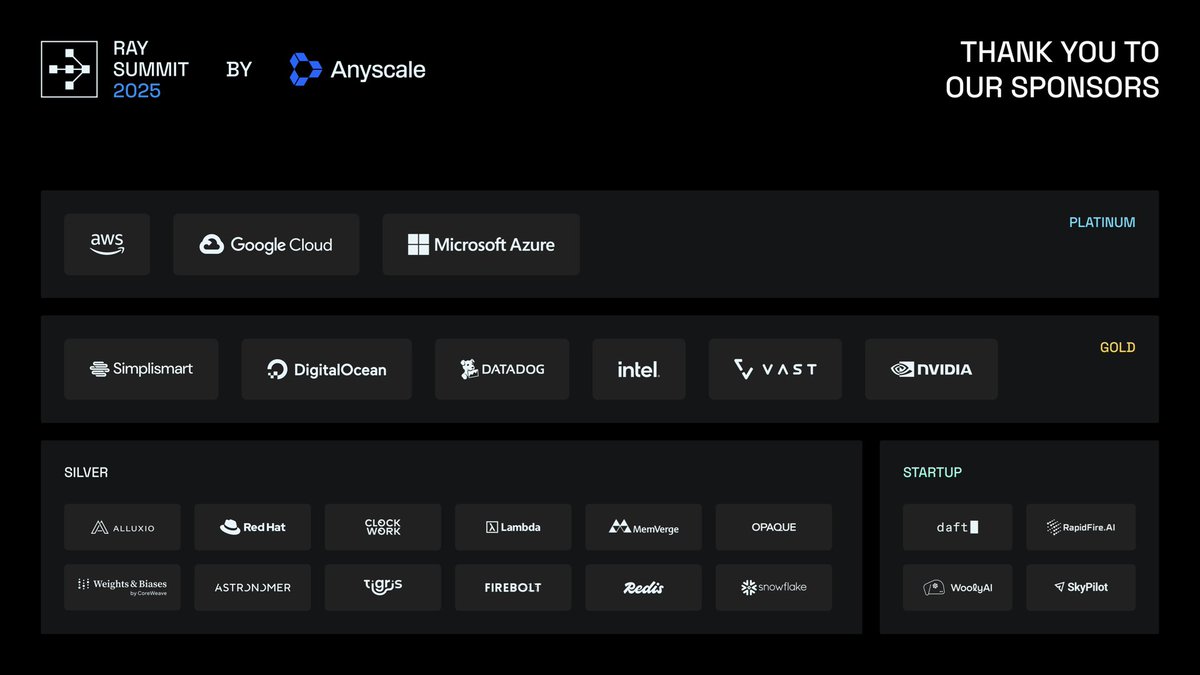Click the Tigris logo tile
This screenshot has height=675, width=1200.
[x=383, y=587]
